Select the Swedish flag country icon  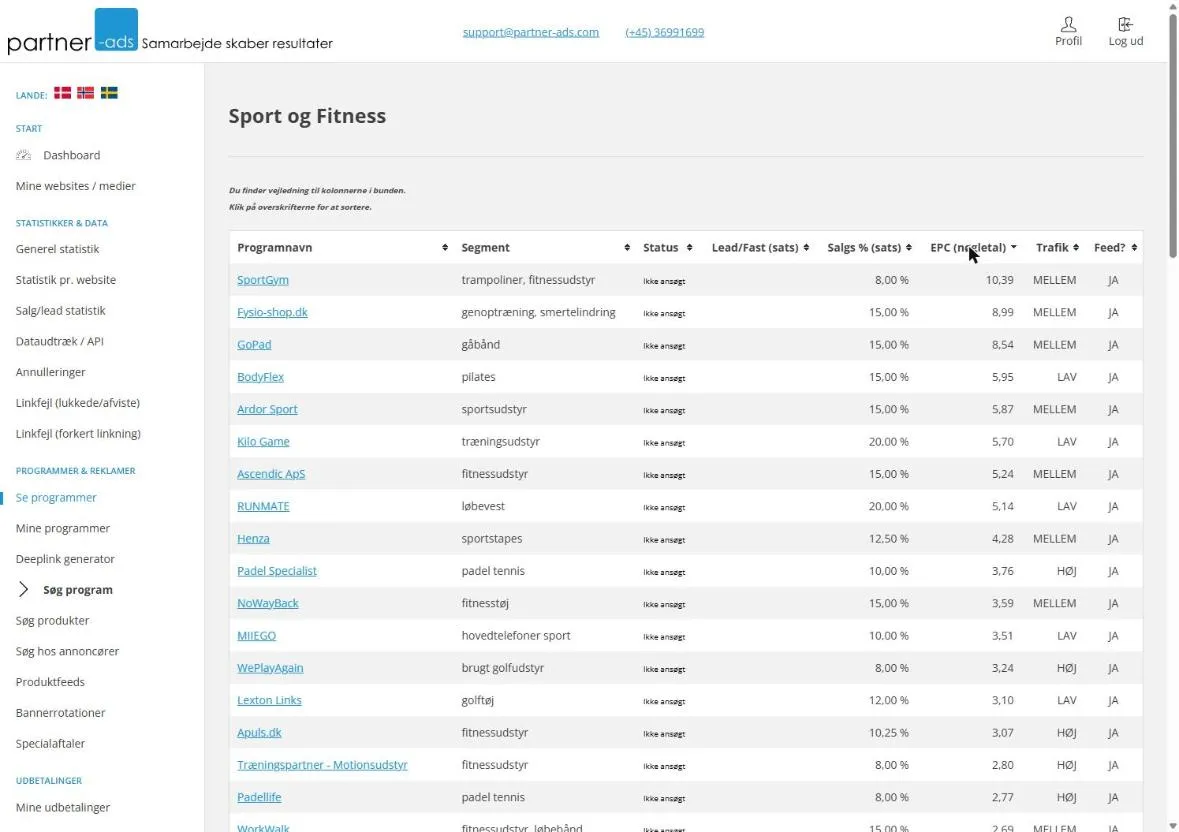[109, 93]
